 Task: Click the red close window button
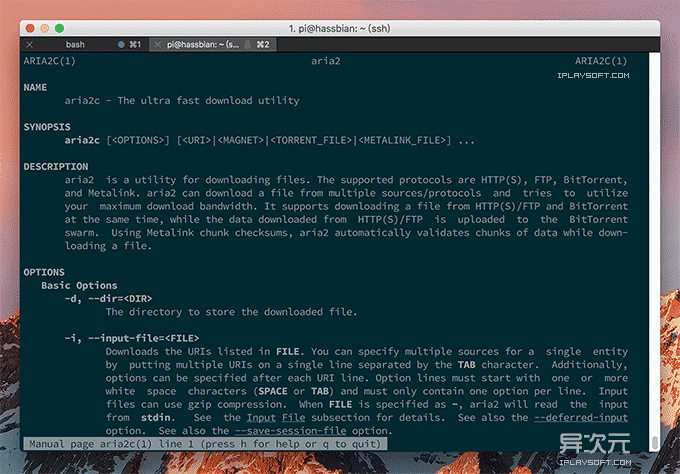click(30, 28)
